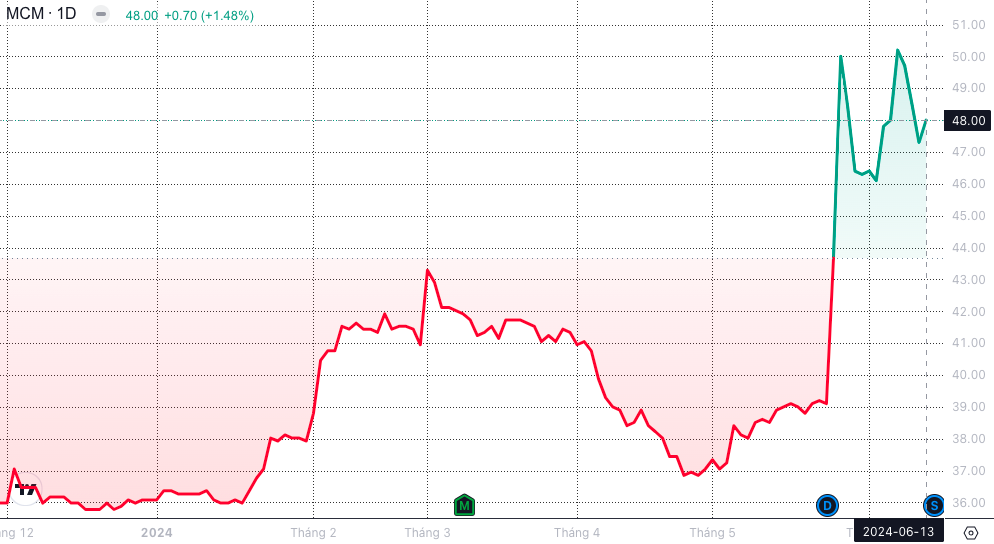Click the 40.00 price scale label
Image resolution: width=994 pixels, height=544 pixels.
tap(968, 375)
